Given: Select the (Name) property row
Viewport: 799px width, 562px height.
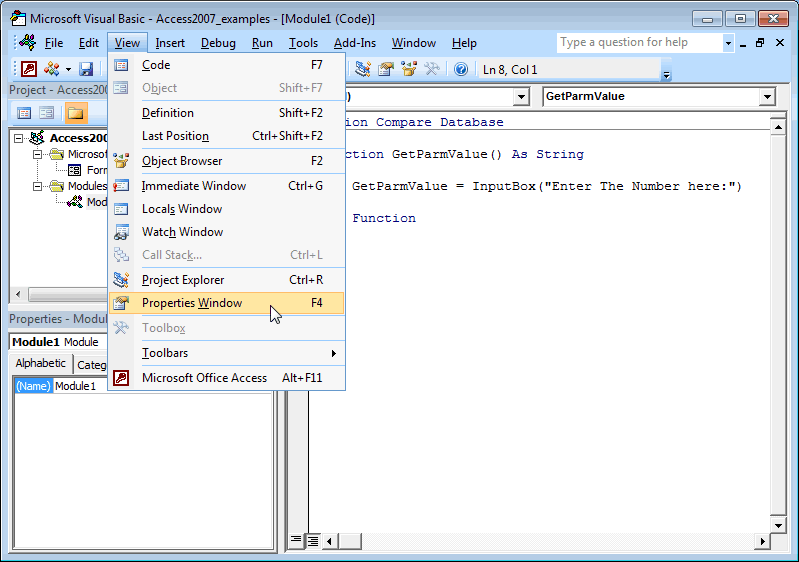Looking at the screenshot, I should [x=33, y=386].
